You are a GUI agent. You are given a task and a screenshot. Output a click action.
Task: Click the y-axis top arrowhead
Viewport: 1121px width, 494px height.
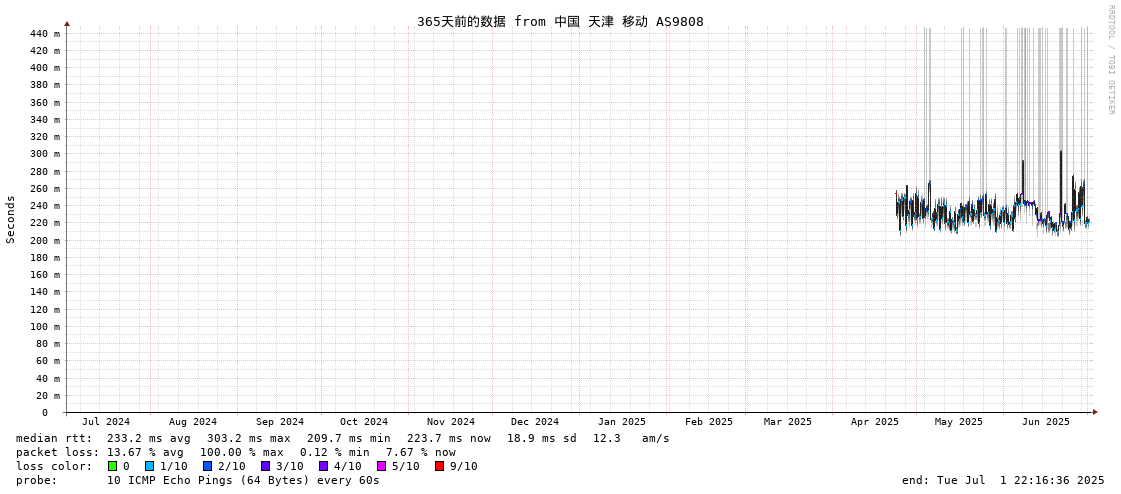pyautogui.click(x=66, y=24)
